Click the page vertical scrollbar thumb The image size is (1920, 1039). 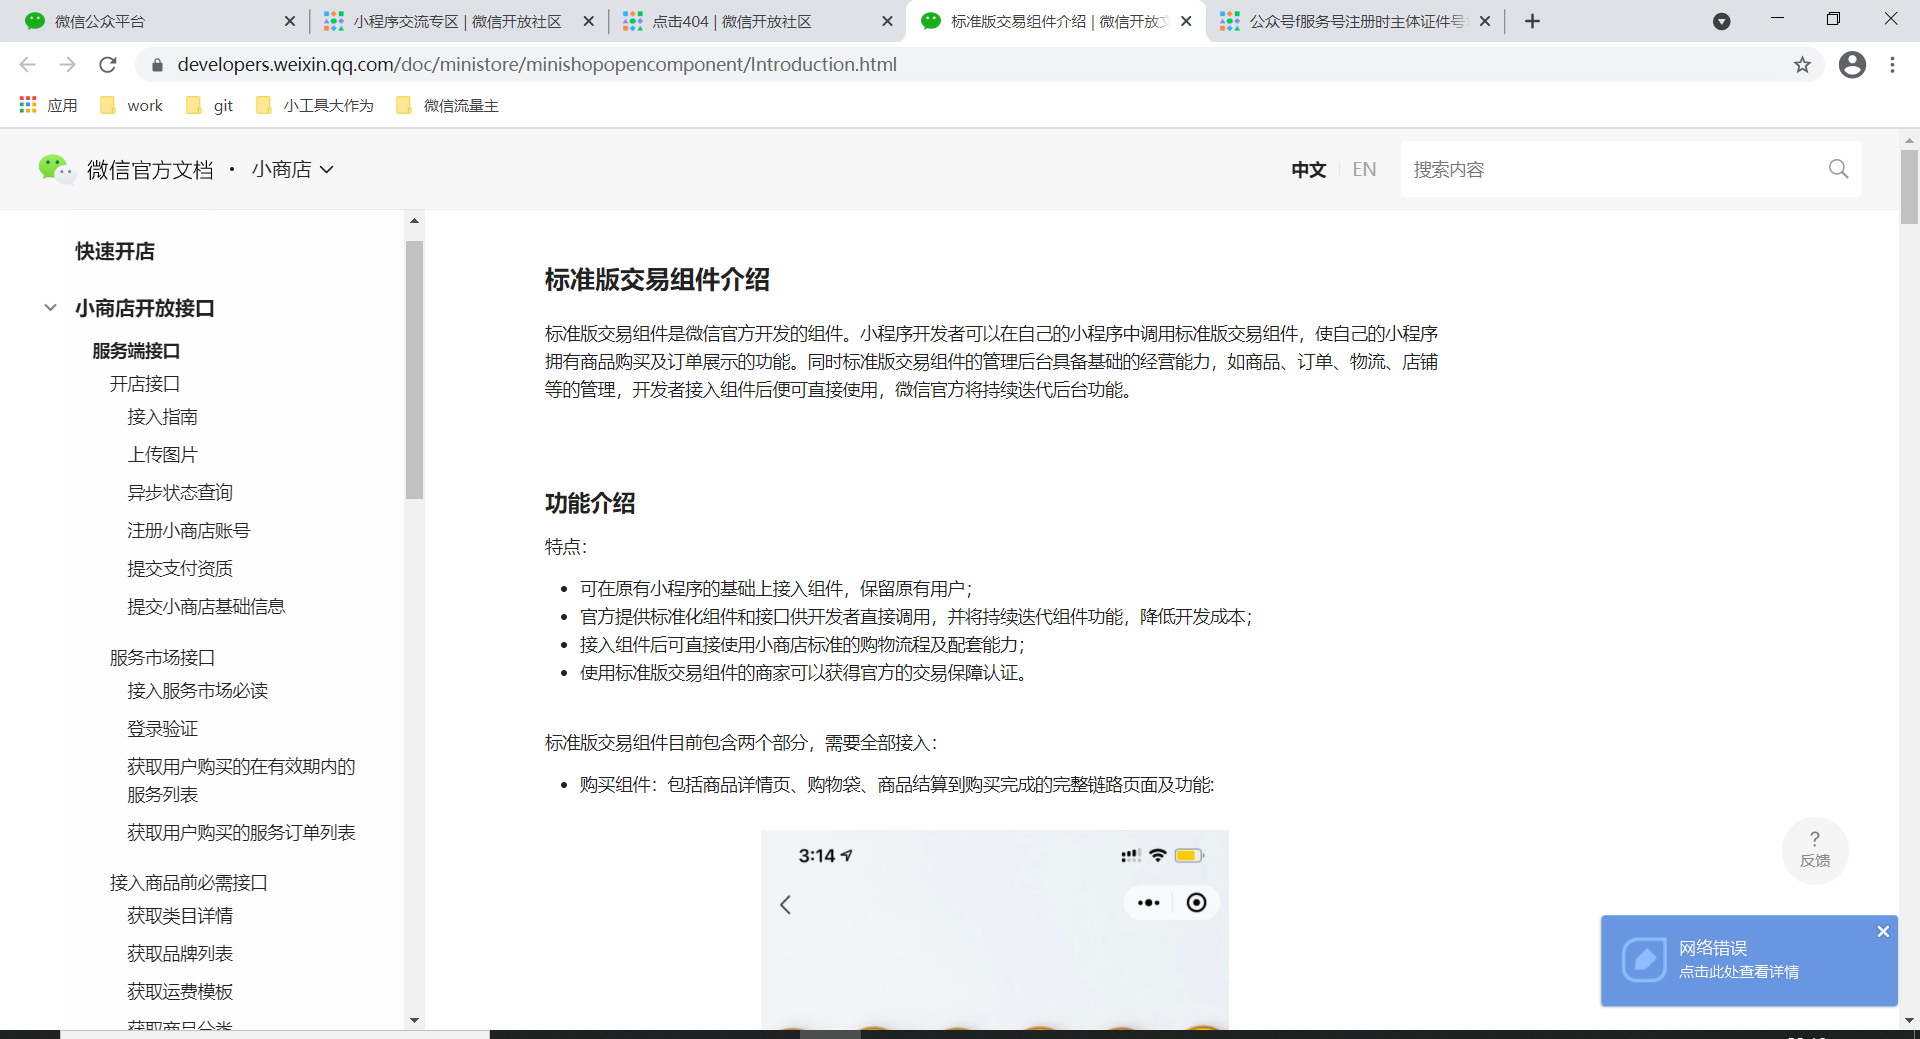click(1909, 187)
